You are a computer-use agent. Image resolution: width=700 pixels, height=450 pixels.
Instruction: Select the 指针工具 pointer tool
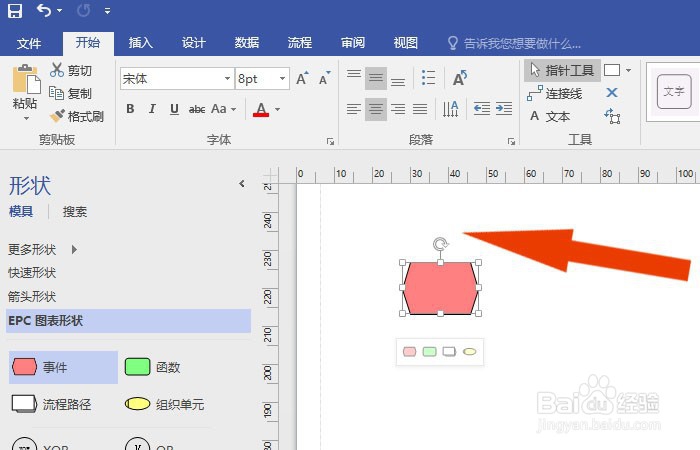pyautogui.click(x=562, y=70)
